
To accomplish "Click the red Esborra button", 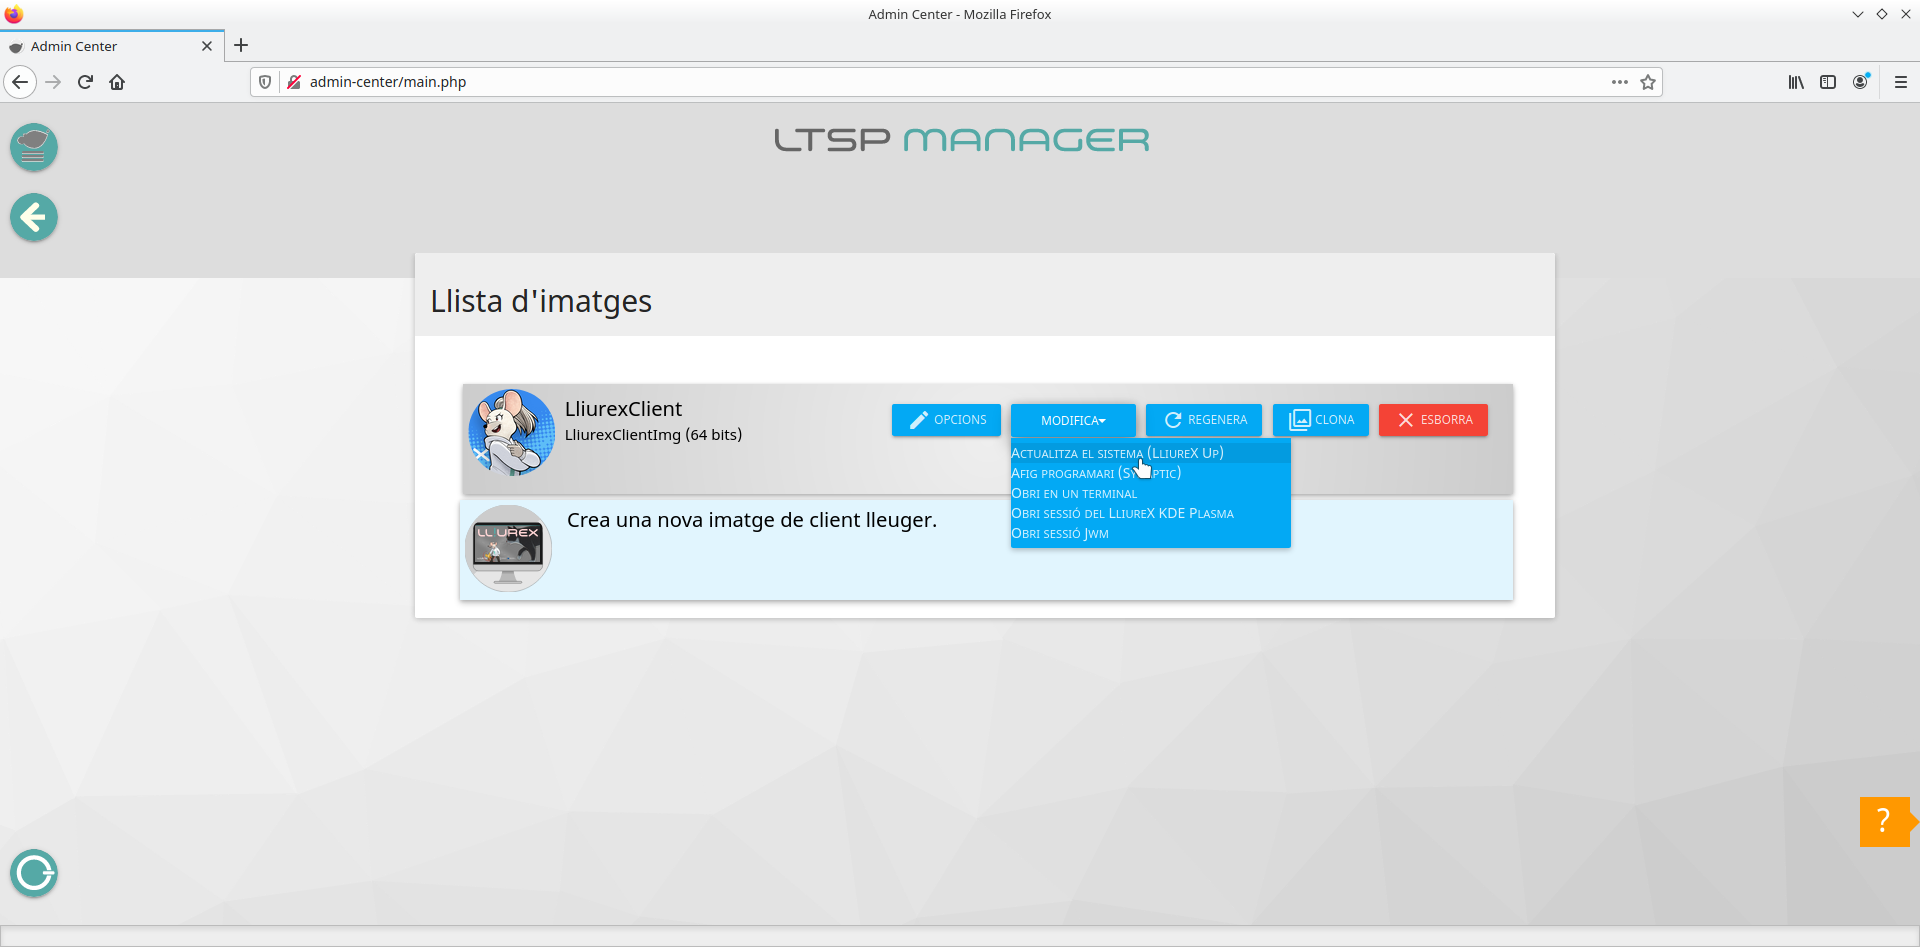I will (x=1432, y=420).
